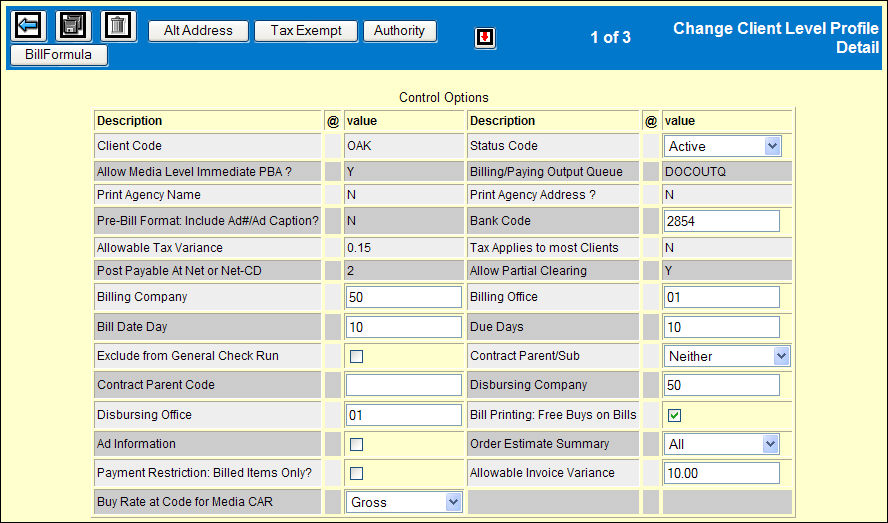888x523 pixels.
Task: Click the Disbursing Office input field
Action: [x=404, y=415]
